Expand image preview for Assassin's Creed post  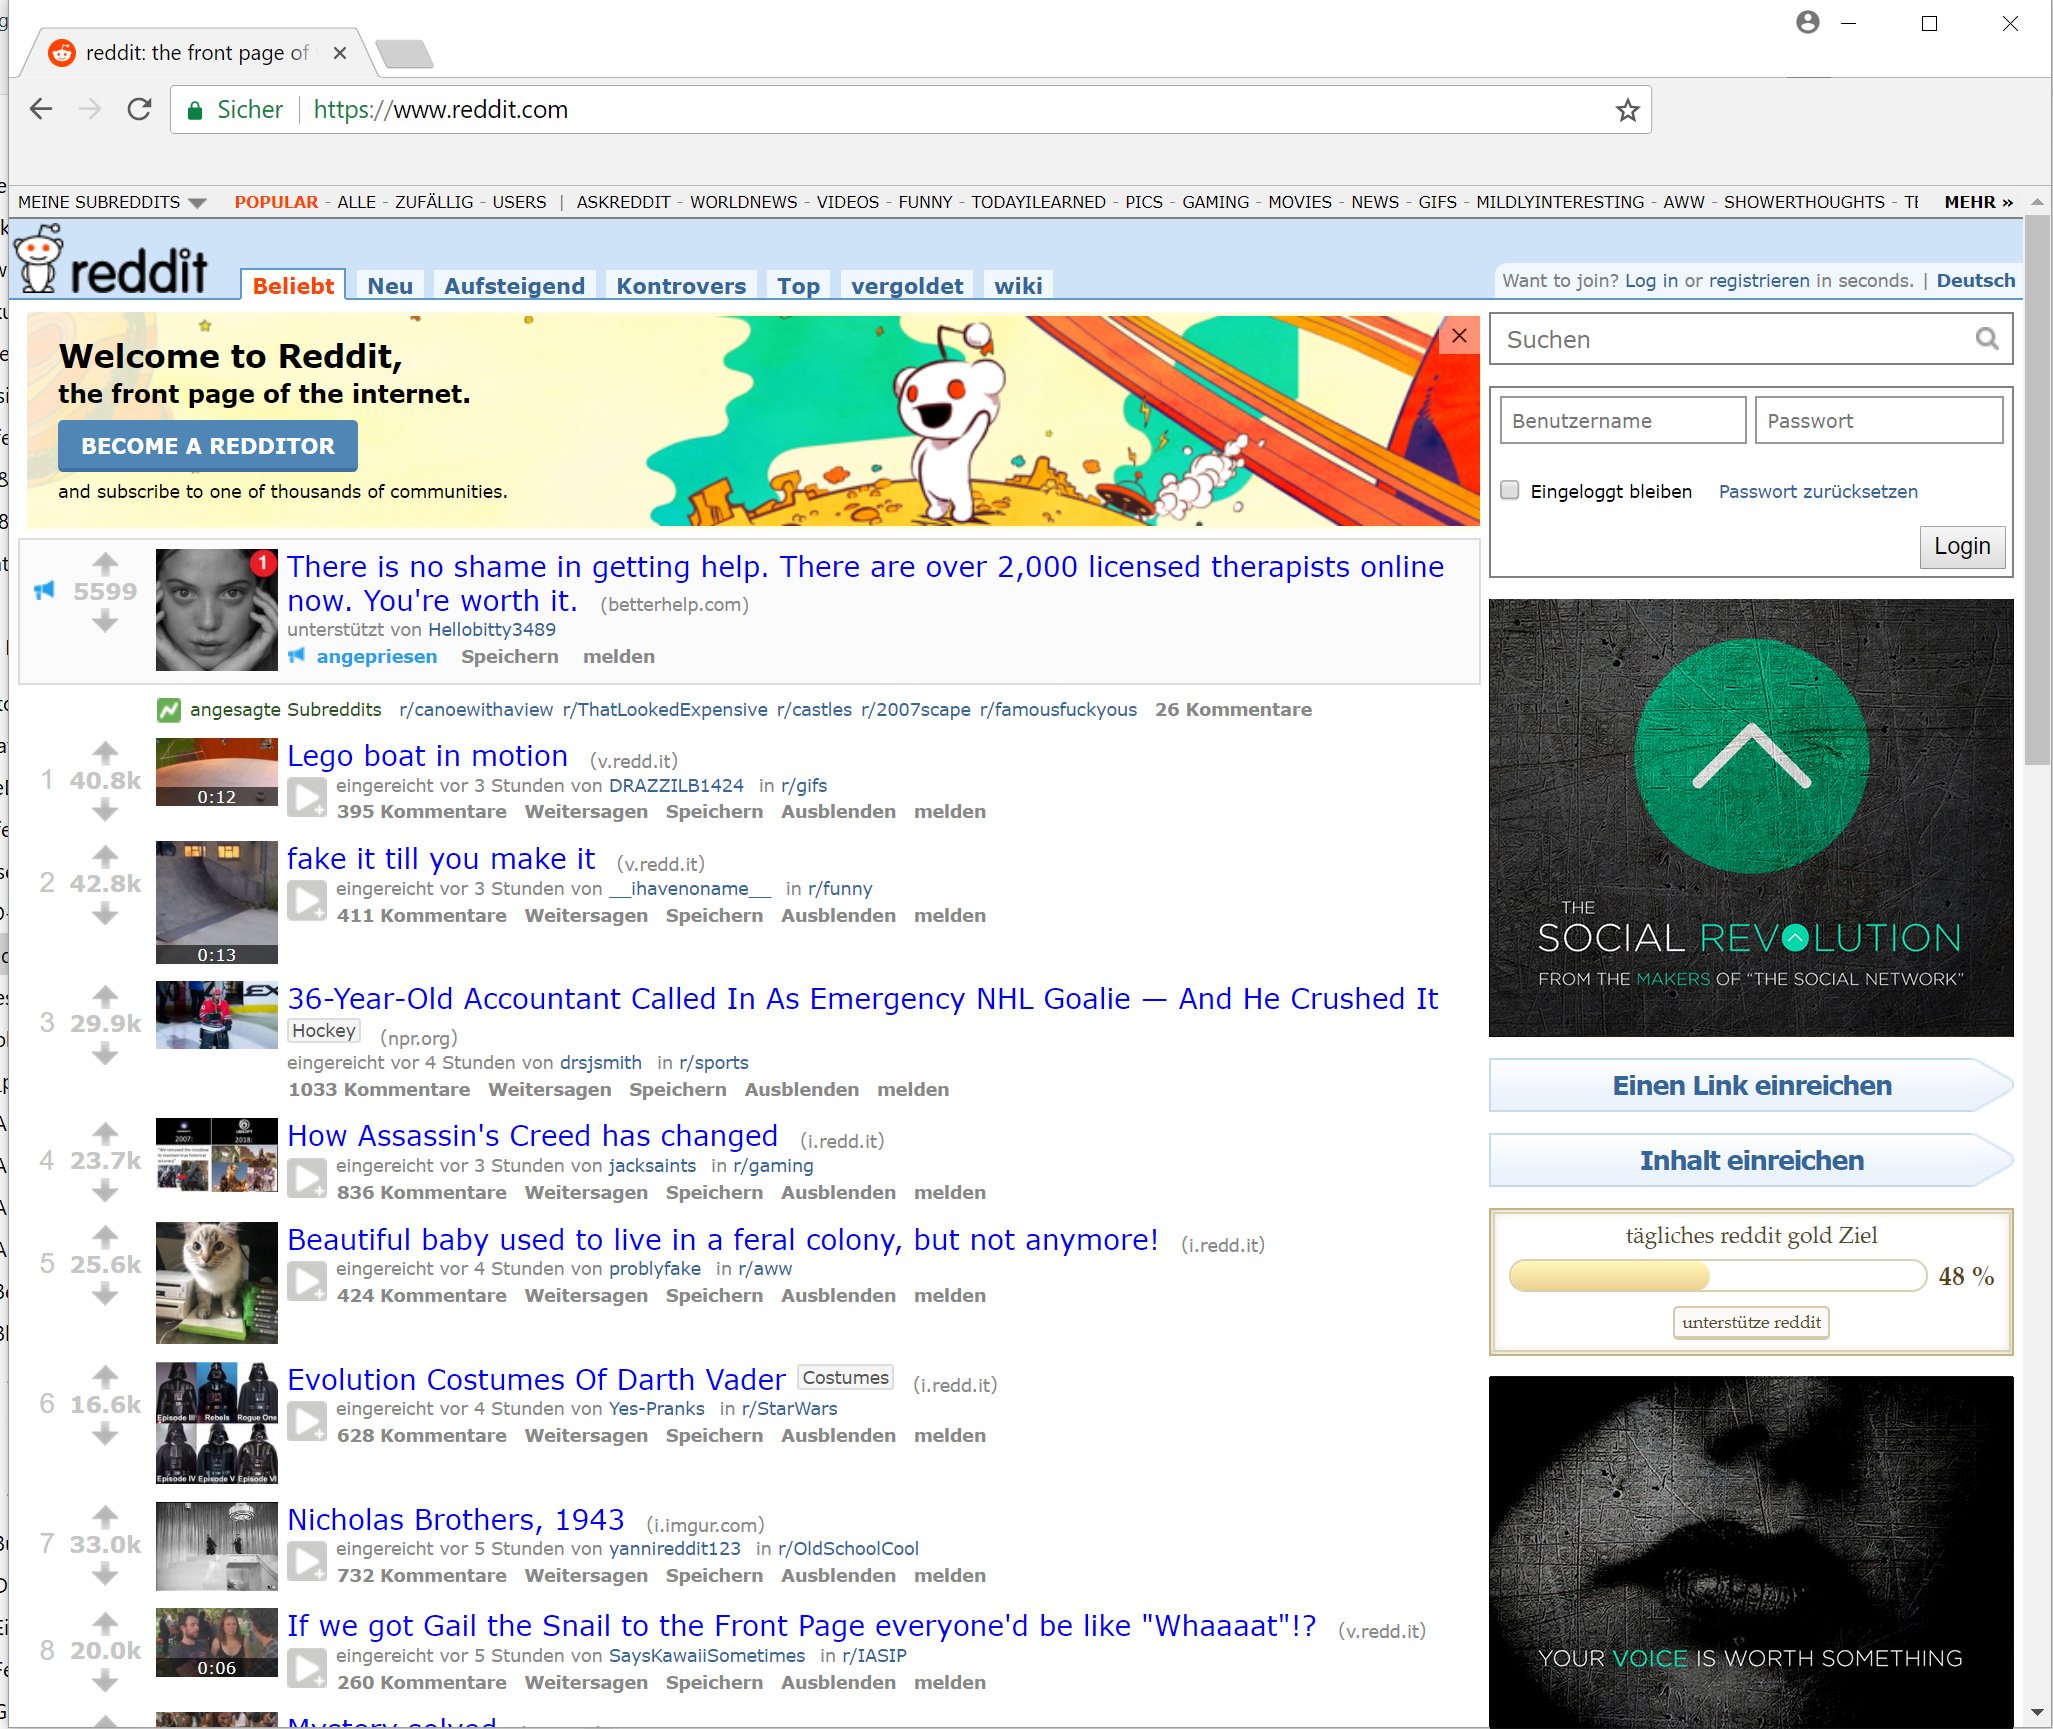pos(307,1177)
